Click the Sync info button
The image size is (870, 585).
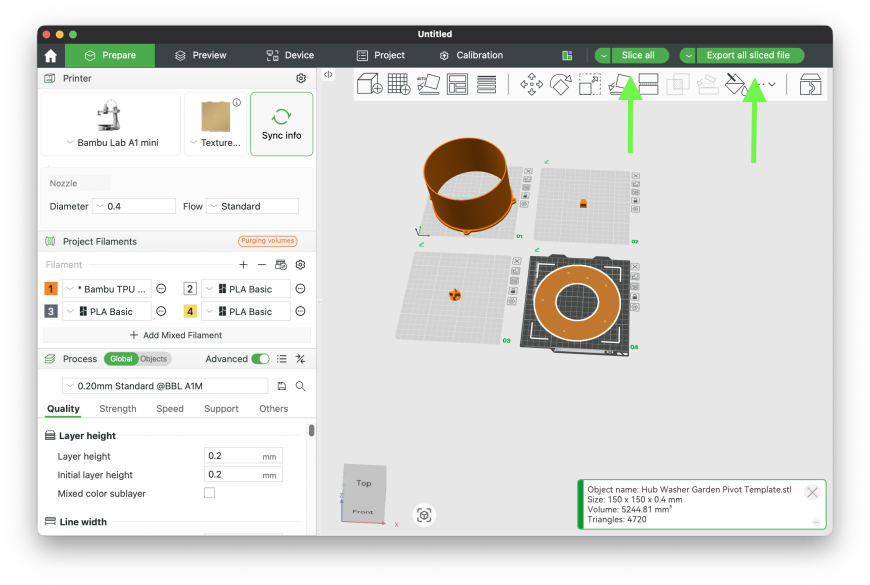point(281,124)
